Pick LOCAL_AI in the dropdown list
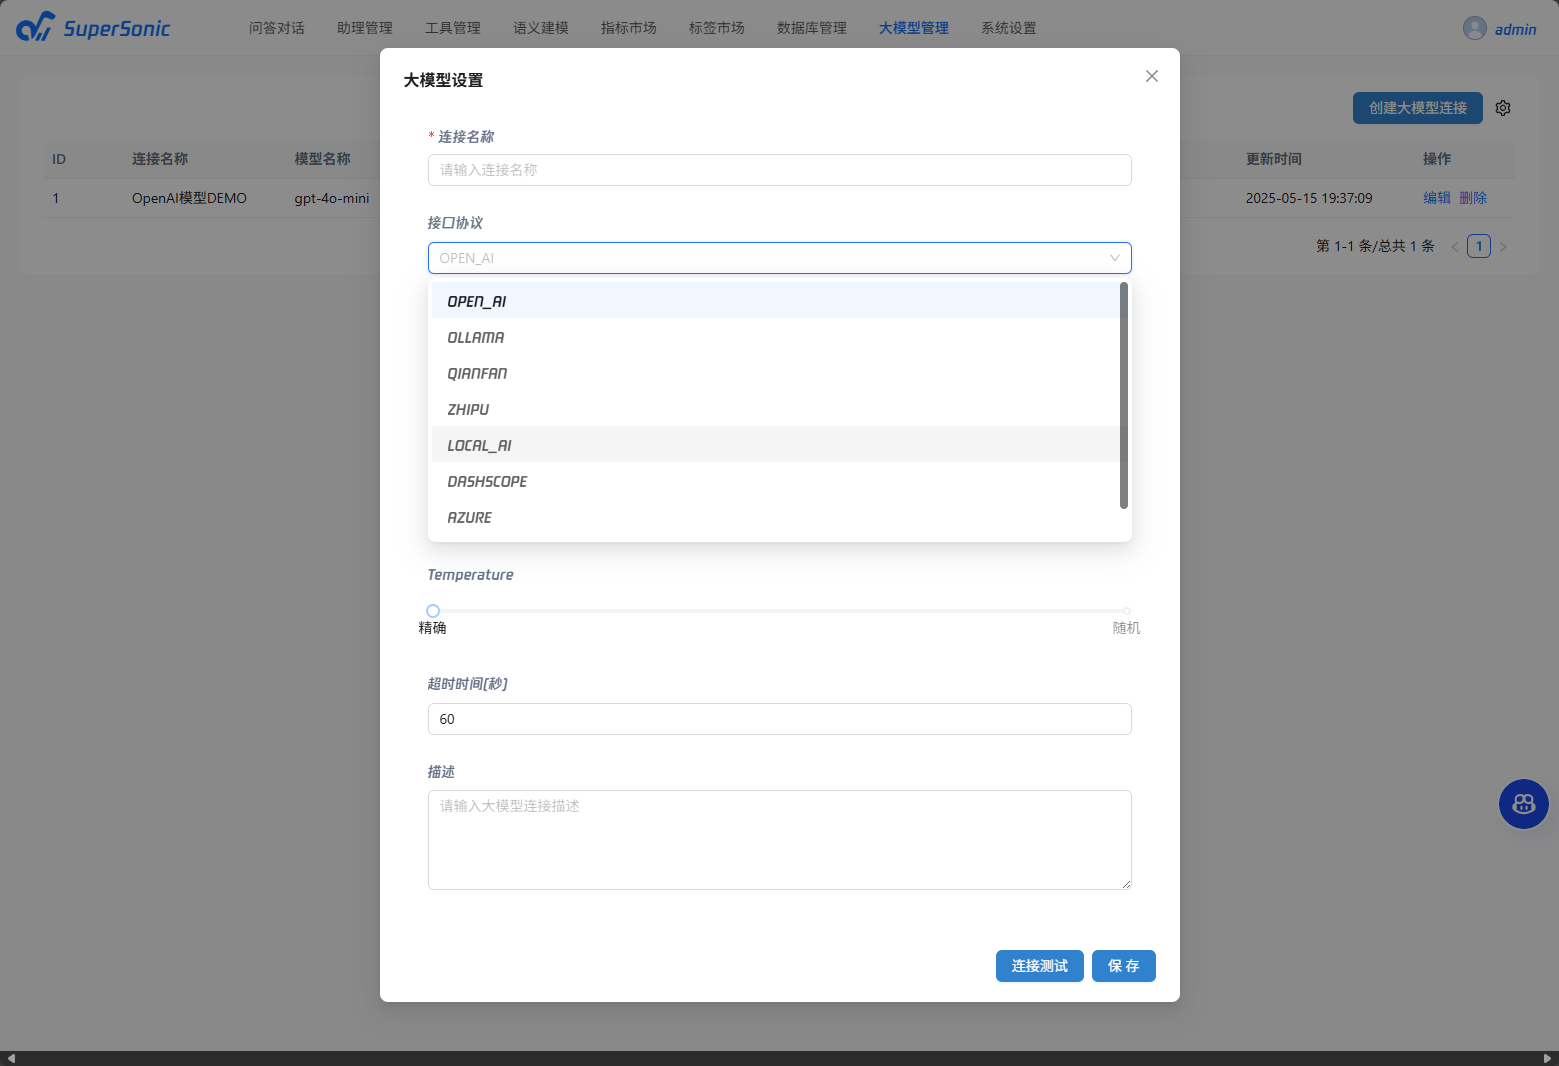The height and width of the screenshot is (1066, 1559). 775,445
